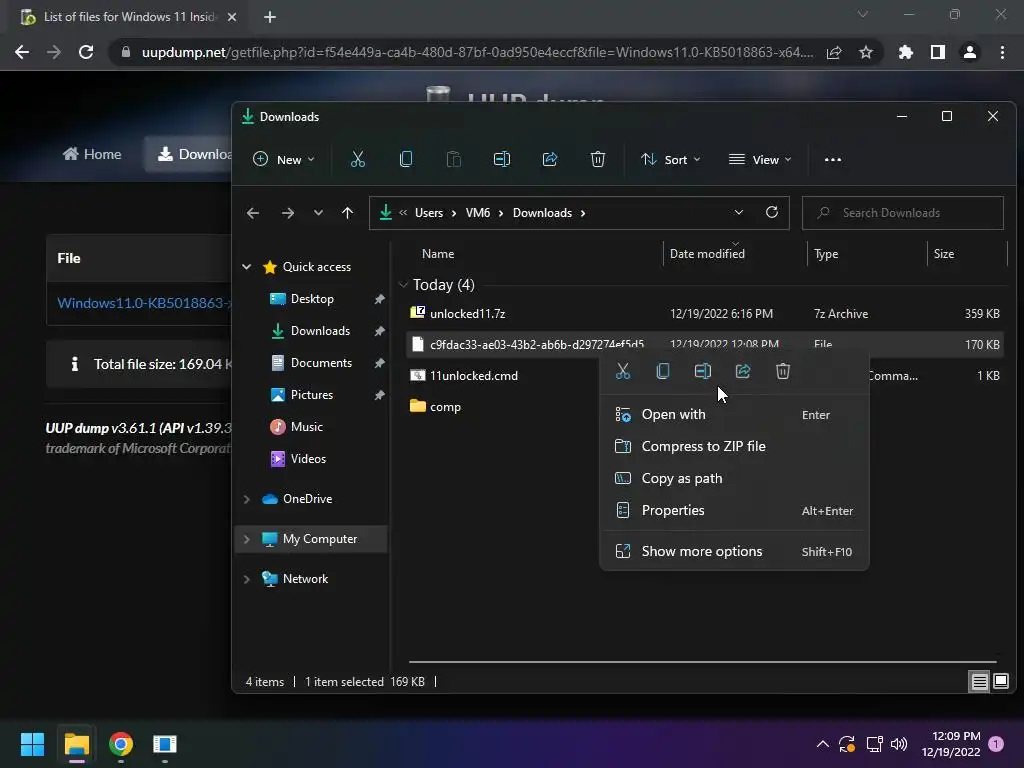Open the clock and date in taskbar

point(951,744)
